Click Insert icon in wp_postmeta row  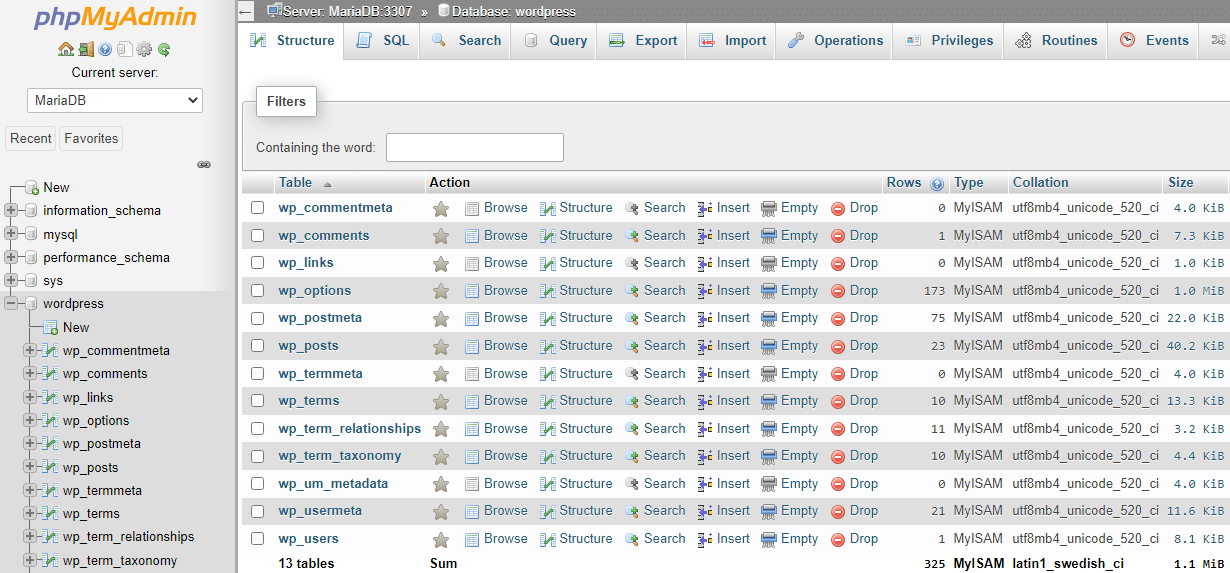(705, 318)
